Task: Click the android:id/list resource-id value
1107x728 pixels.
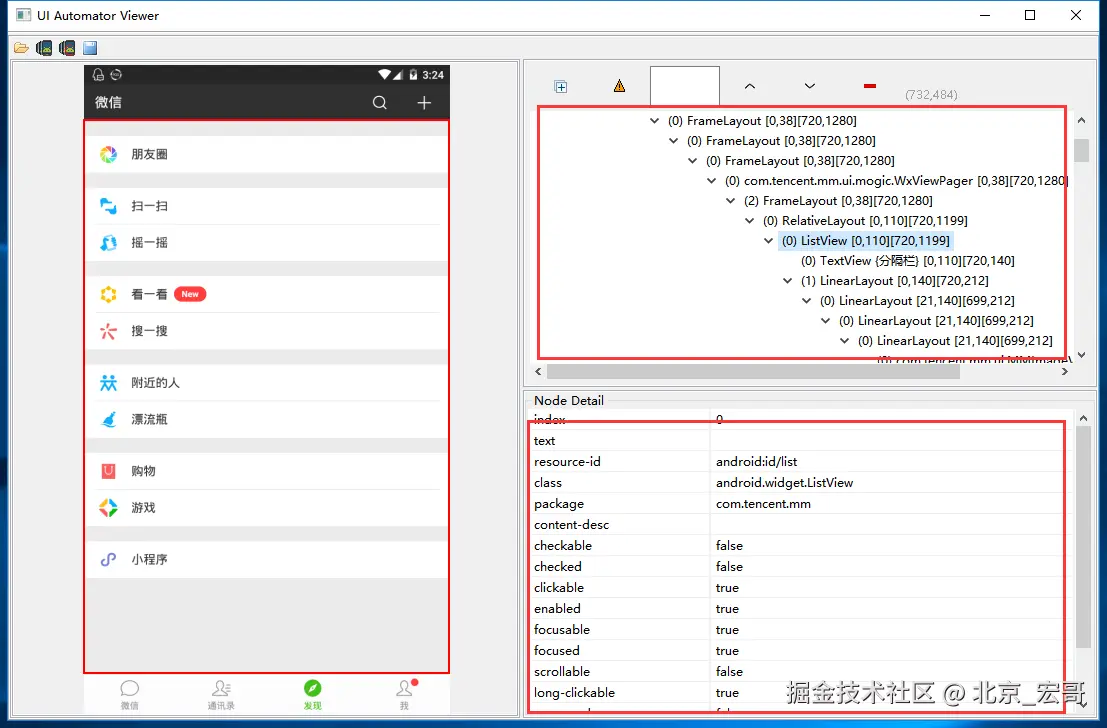Action: (756, 462)
